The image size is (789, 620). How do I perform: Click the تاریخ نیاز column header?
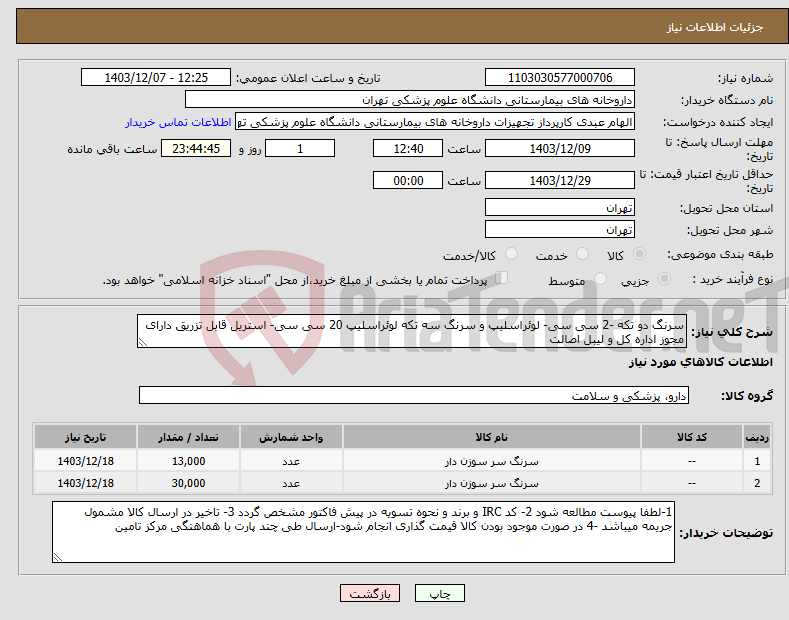coord(86,437)
